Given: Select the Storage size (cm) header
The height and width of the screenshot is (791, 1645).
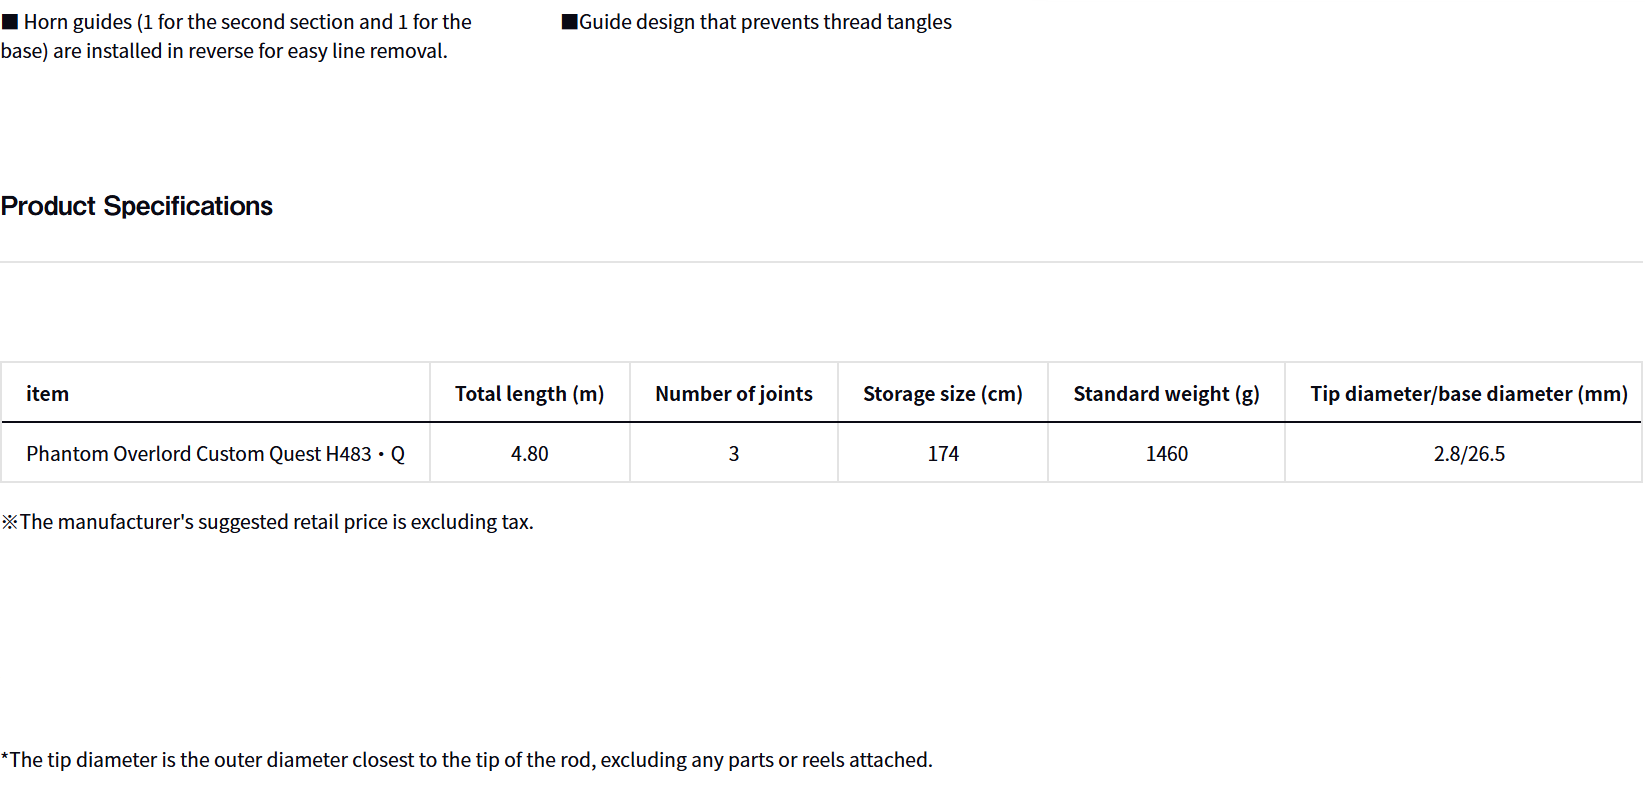Looking at the screenshot, I should click(942, 394).
